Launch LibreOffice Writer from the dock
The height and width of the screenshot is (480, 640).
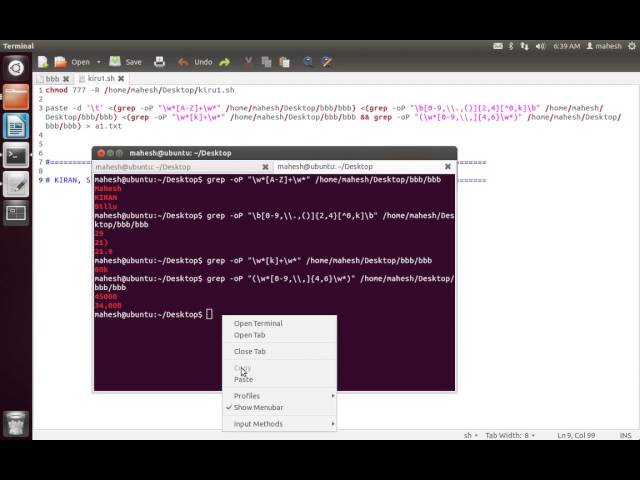(x=16, y=126)
